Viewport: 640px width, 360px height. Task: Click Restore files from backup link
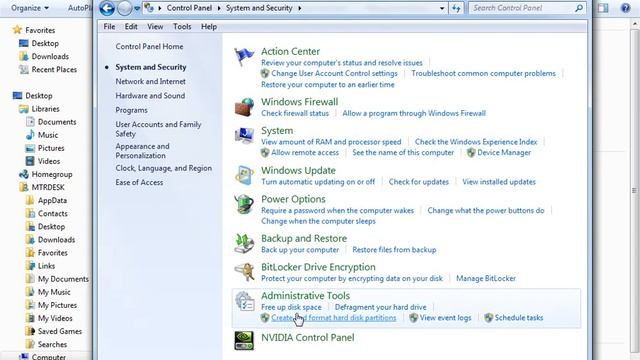point(394,249)
